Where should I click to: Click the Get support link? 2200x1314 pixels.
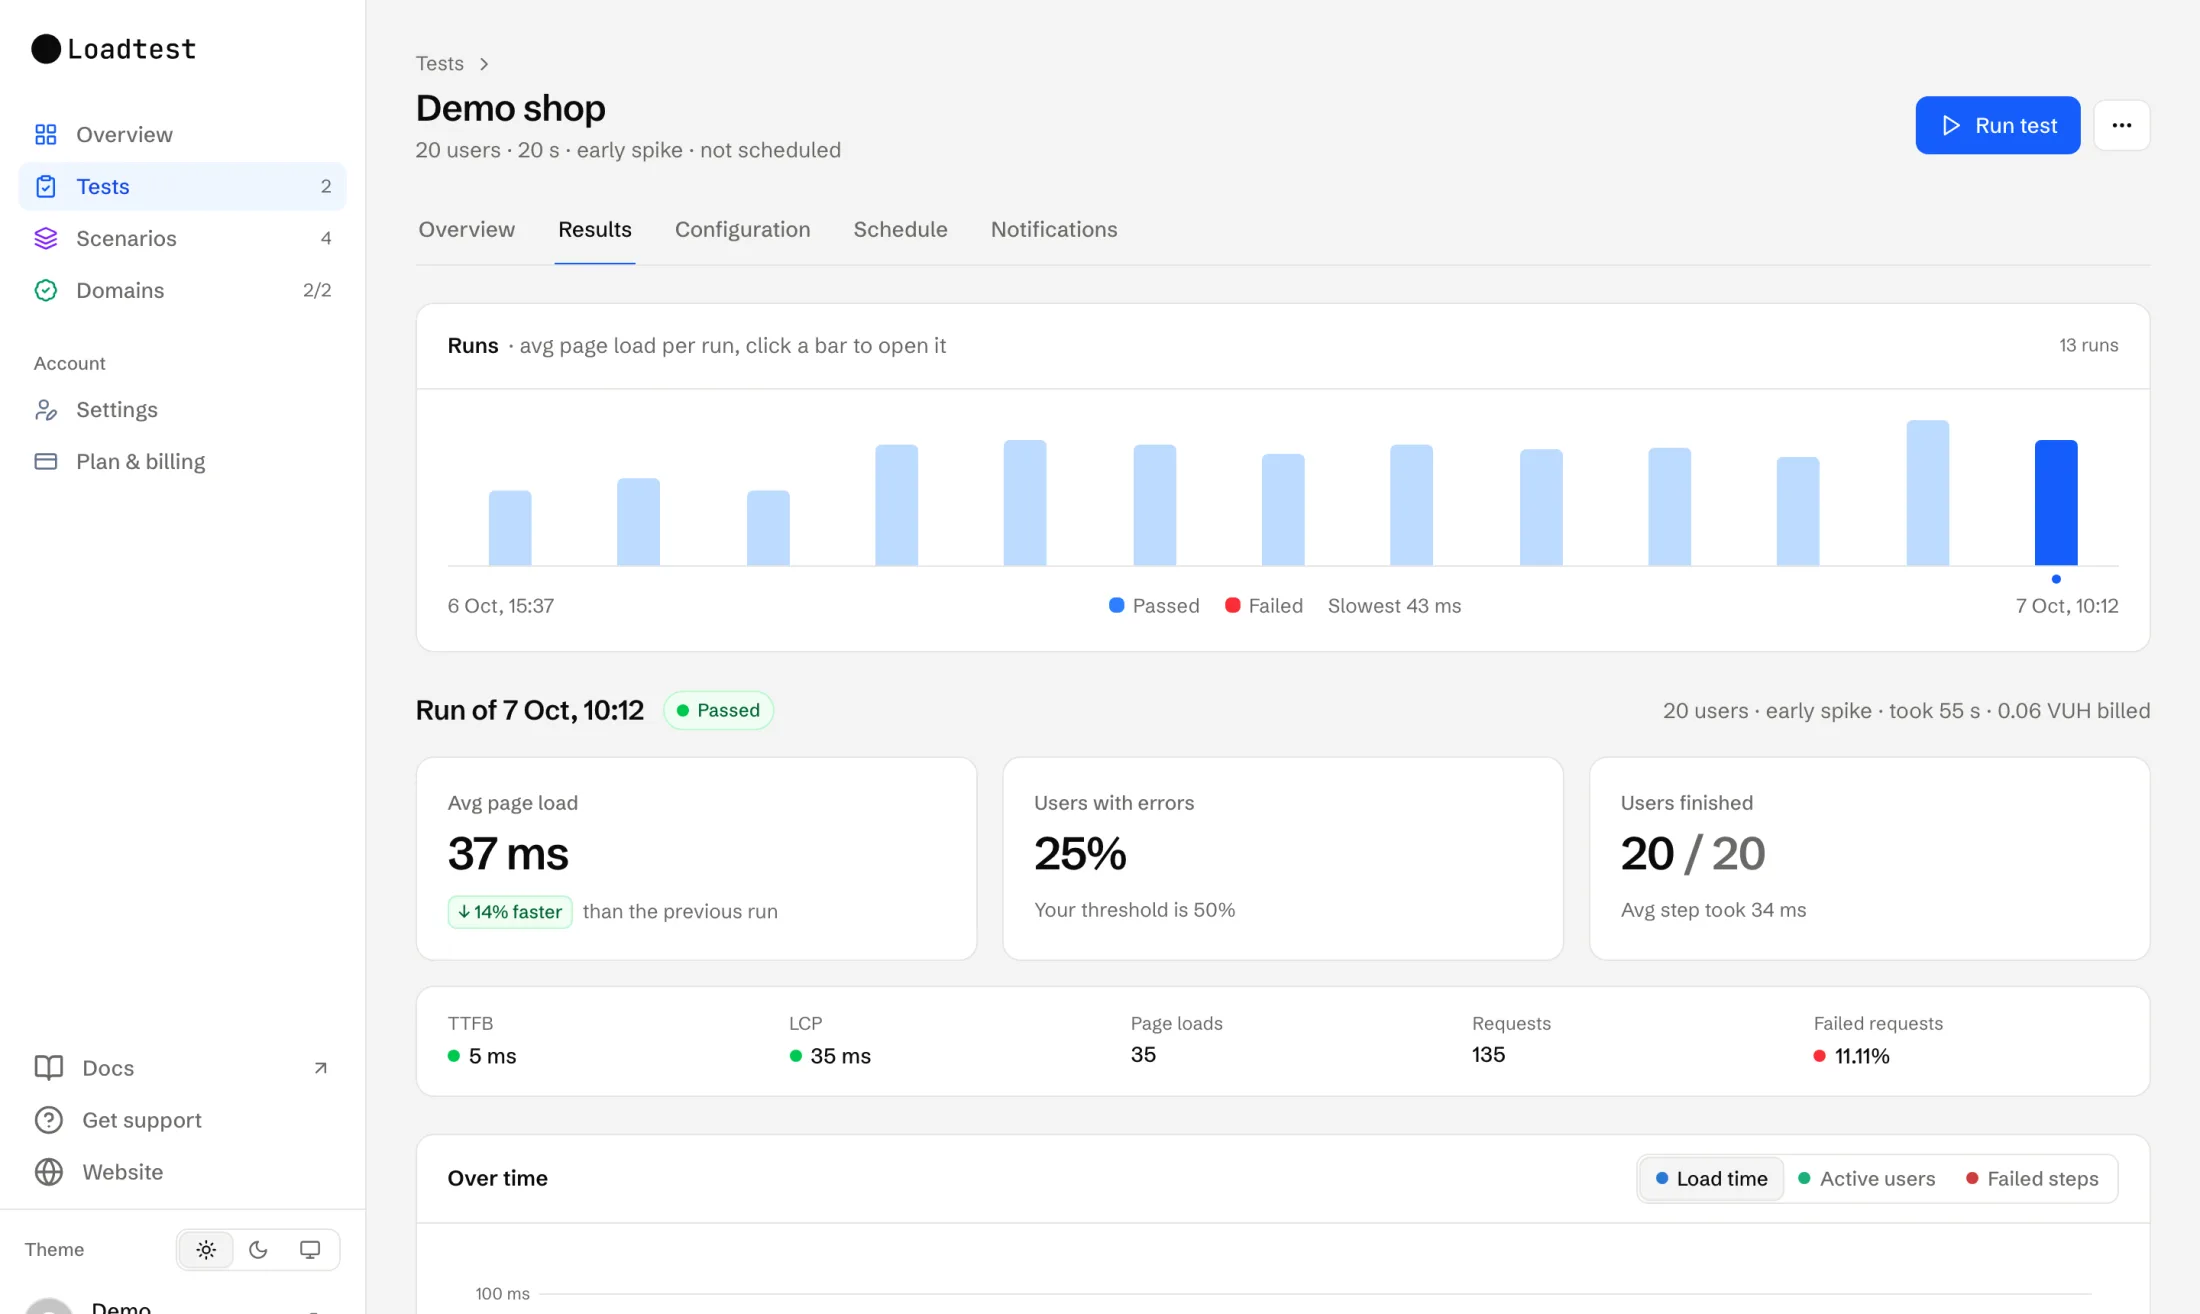pos(142,1120)
